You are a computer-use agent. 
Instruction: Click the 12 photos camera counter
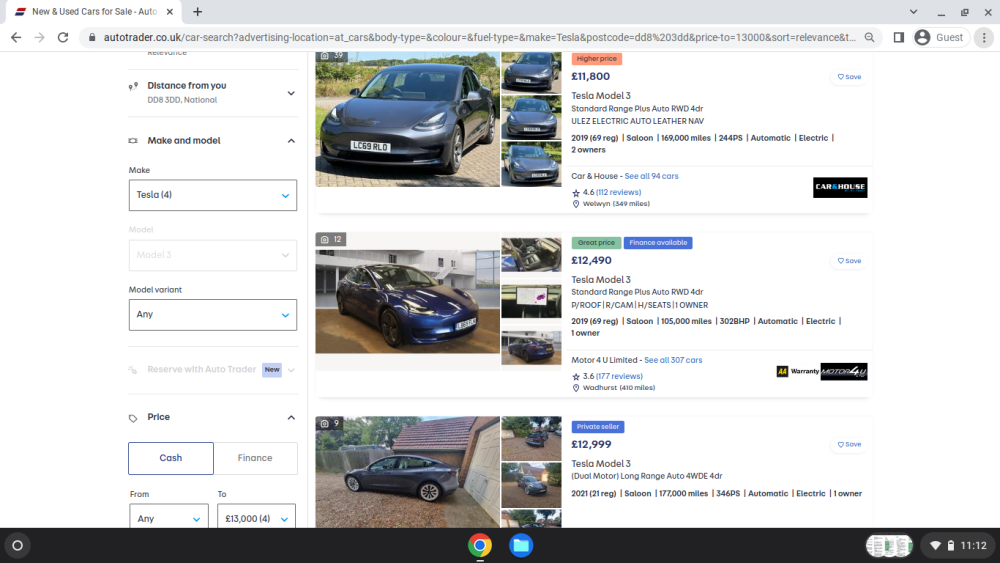pyautogui.click(x=331, y=239)
